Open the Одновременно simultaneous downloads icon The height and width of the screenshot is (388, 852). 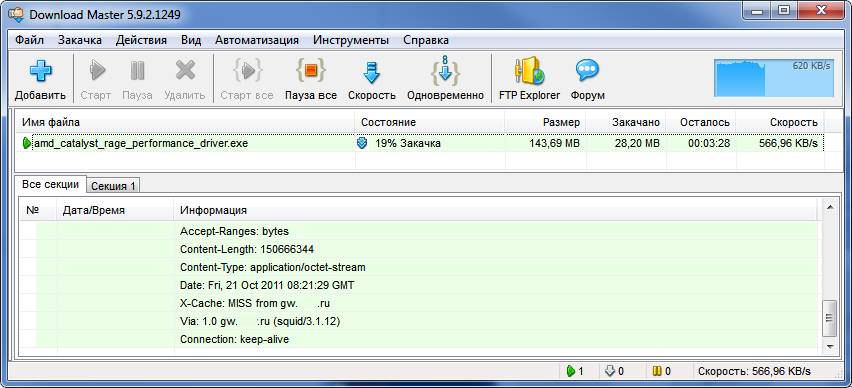(x=446, y=71)
